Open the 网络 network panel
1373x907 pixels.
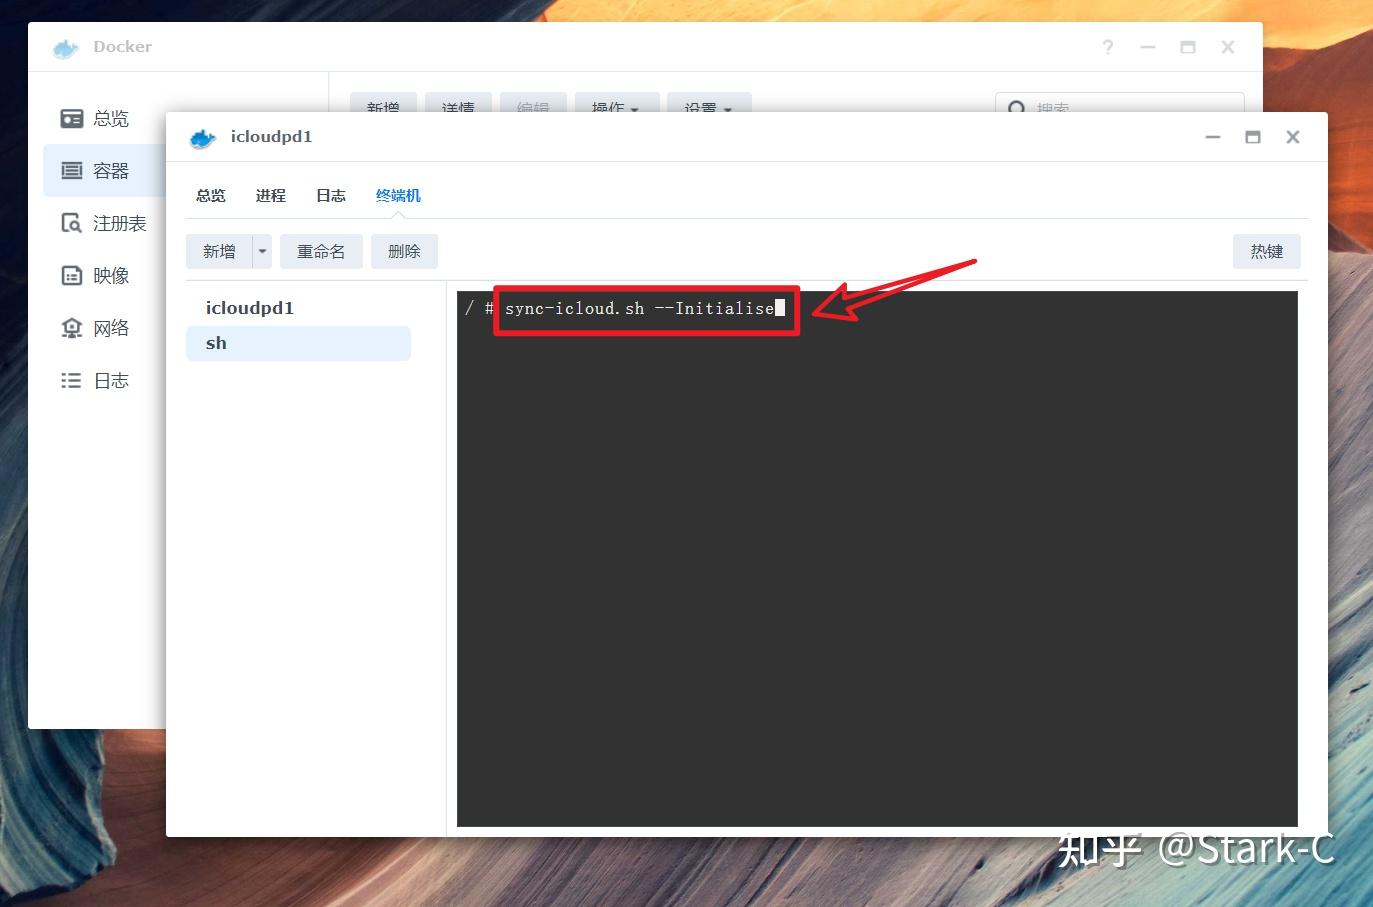[x=111, y=327]
